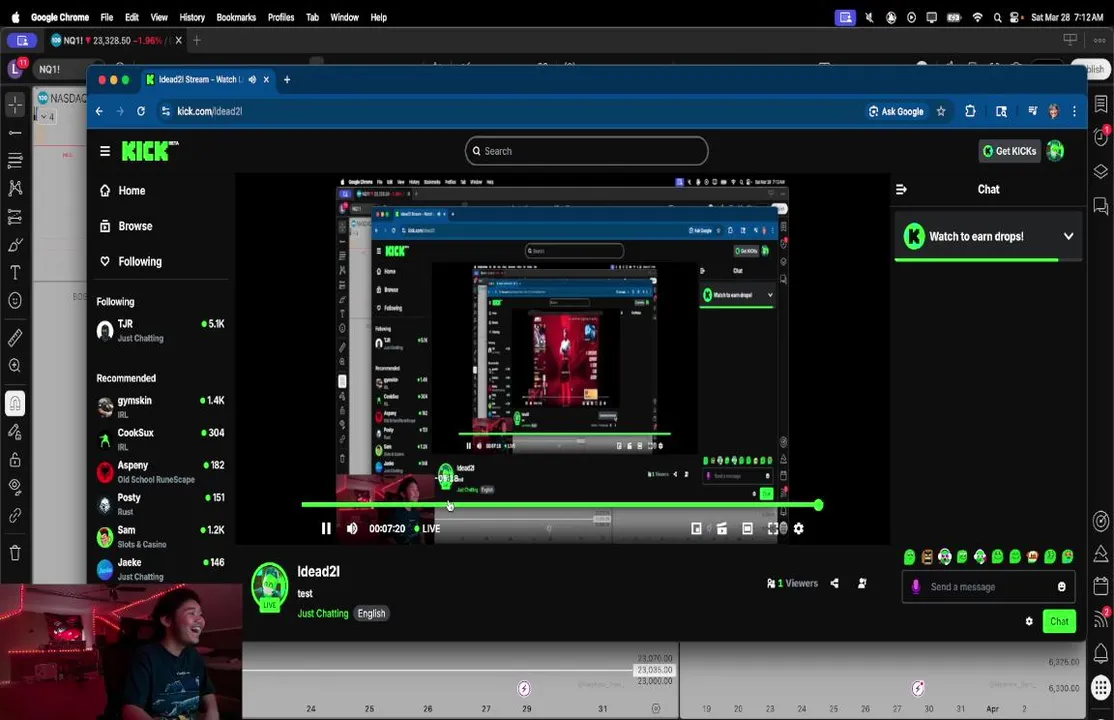
Task: Open the Apple menu
Action: click(16, 17)
